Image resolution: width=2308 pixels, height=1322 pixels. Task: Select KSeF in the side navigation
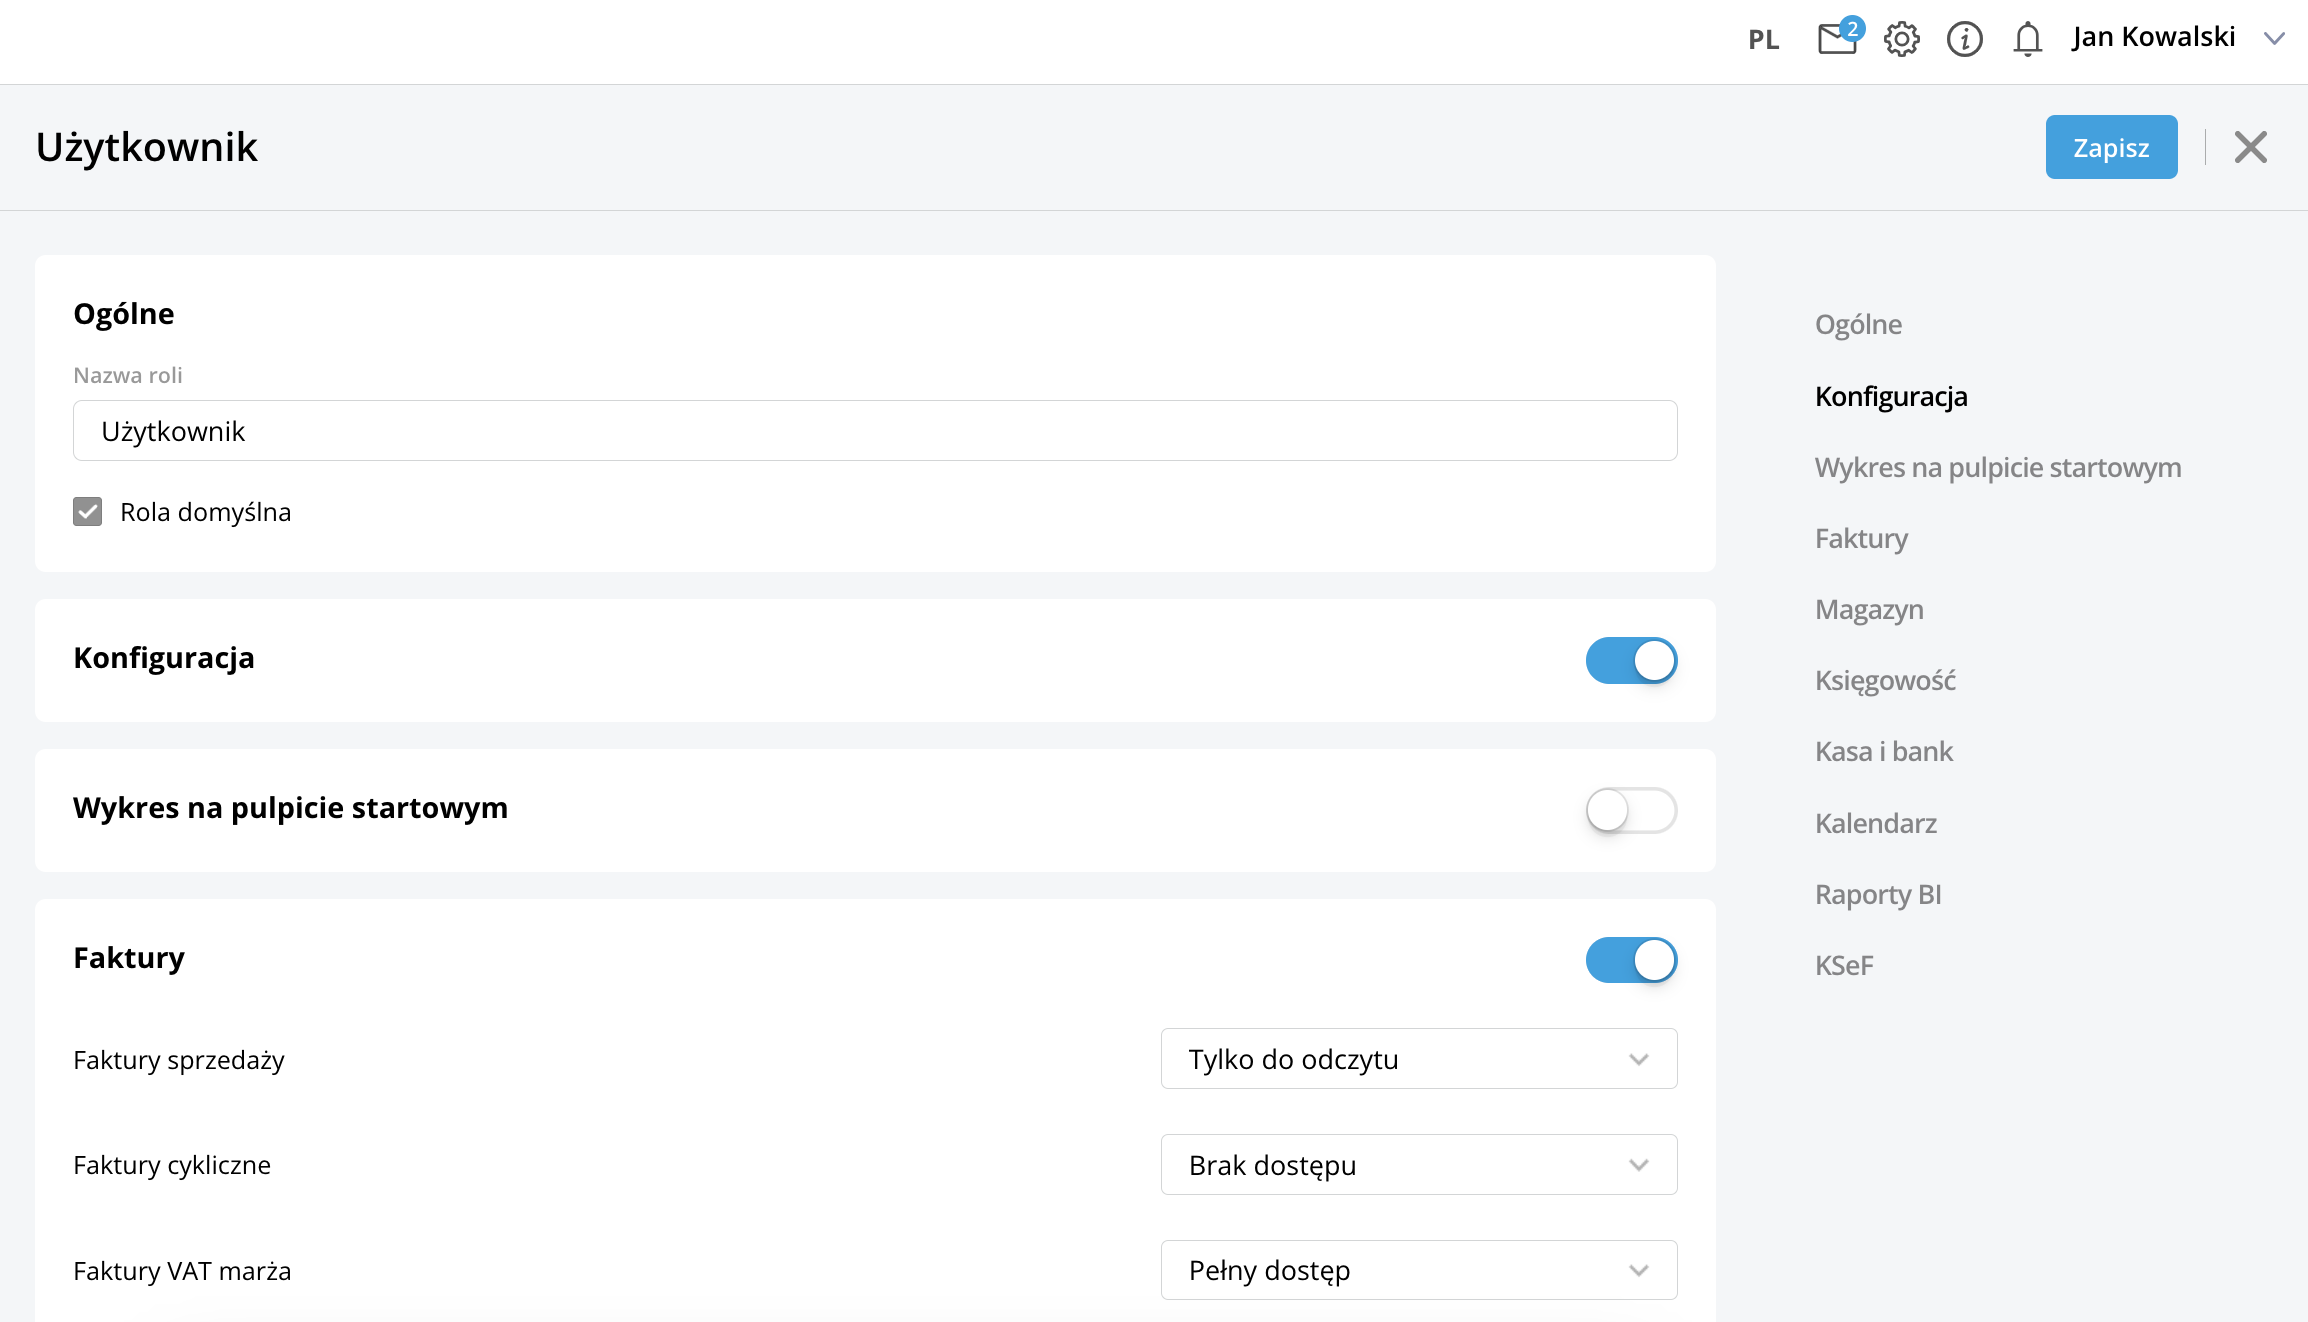(1844, 966)
